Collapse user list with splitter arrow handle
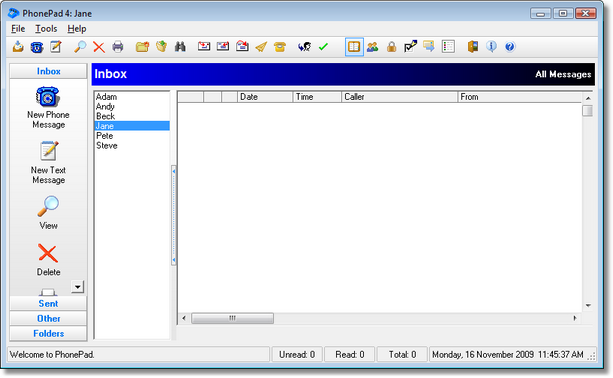The width and height of the screenshot is (613, 378). click(x=174, y=215)
